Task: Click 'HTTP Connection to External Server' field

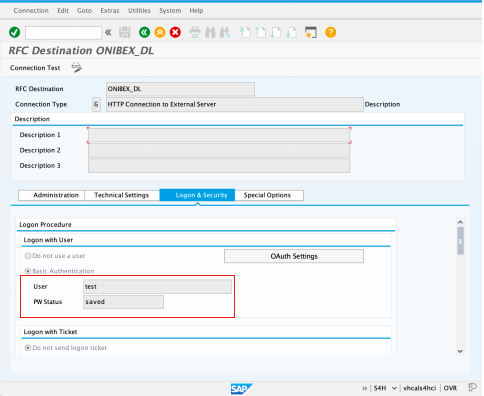Action: (235, 105)
